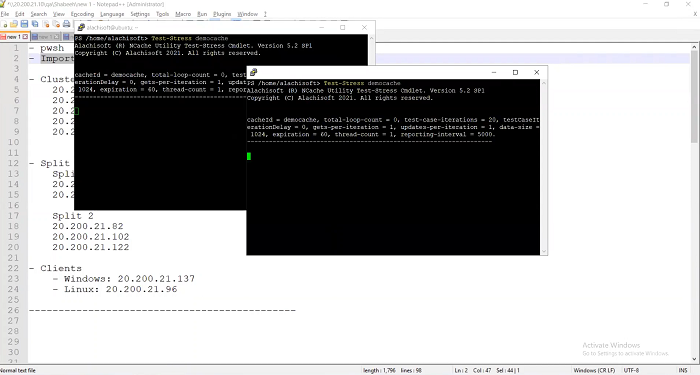
Task: Open the Tools menu
Action: [162, 14]
